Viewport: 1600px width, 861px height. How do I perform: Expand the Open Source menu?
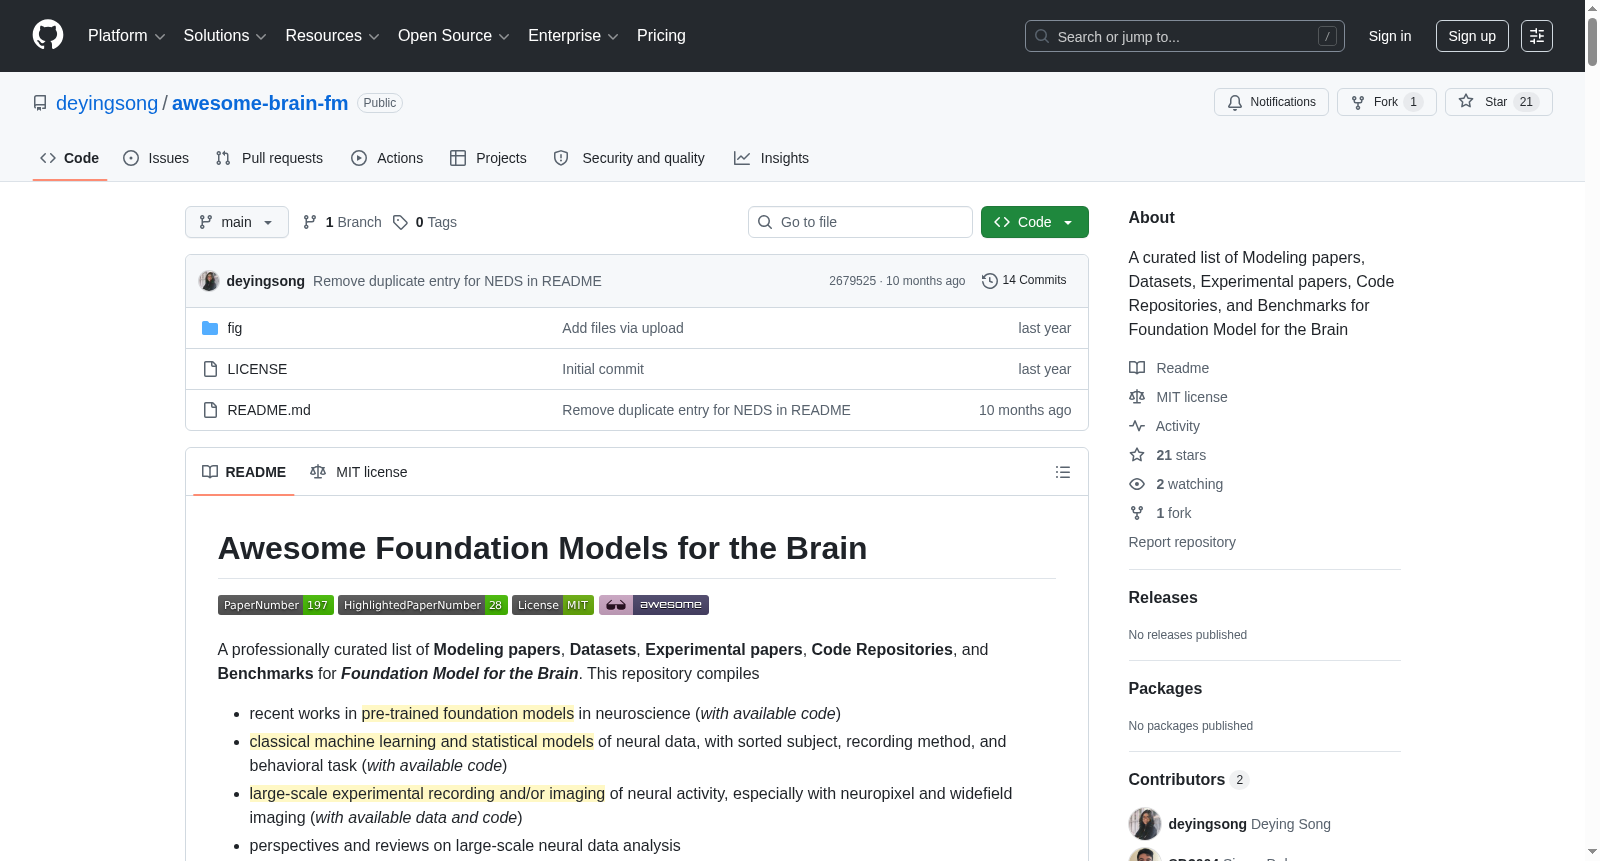click(454, 36)
